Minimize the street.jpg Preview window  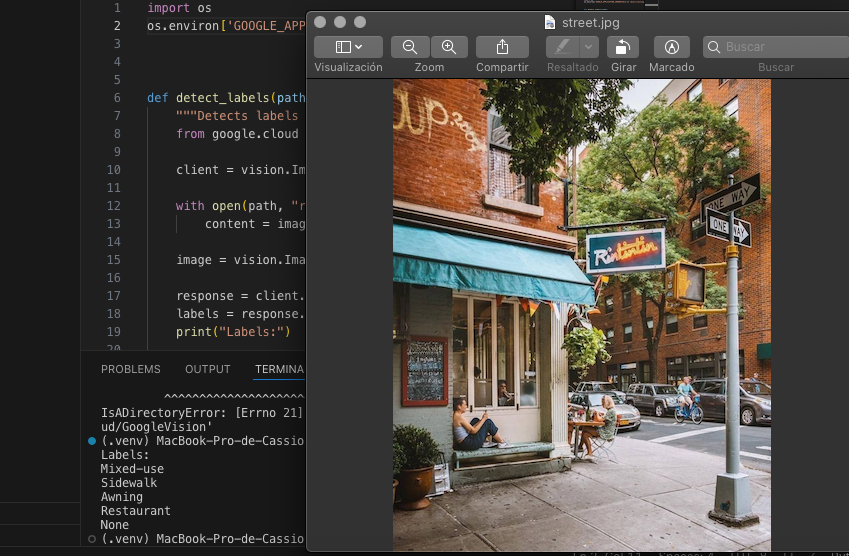point(341,22)
